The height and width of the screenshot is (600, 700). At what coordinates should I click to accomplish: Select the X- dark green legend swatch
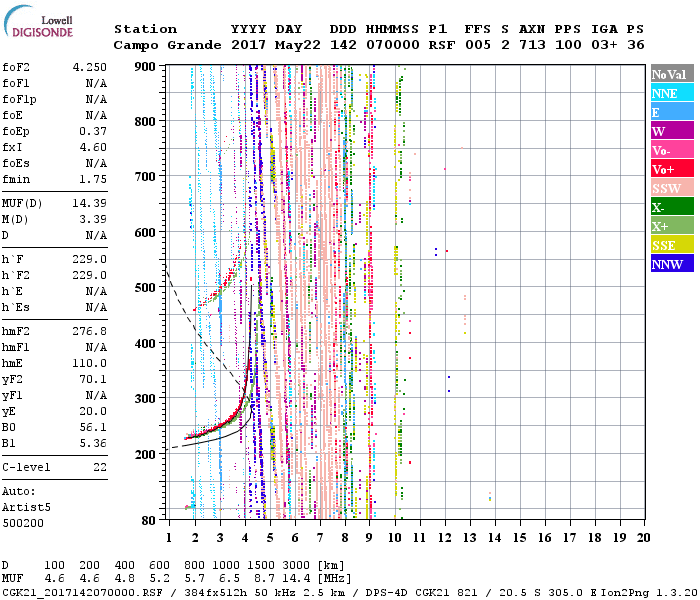[671, 207]
